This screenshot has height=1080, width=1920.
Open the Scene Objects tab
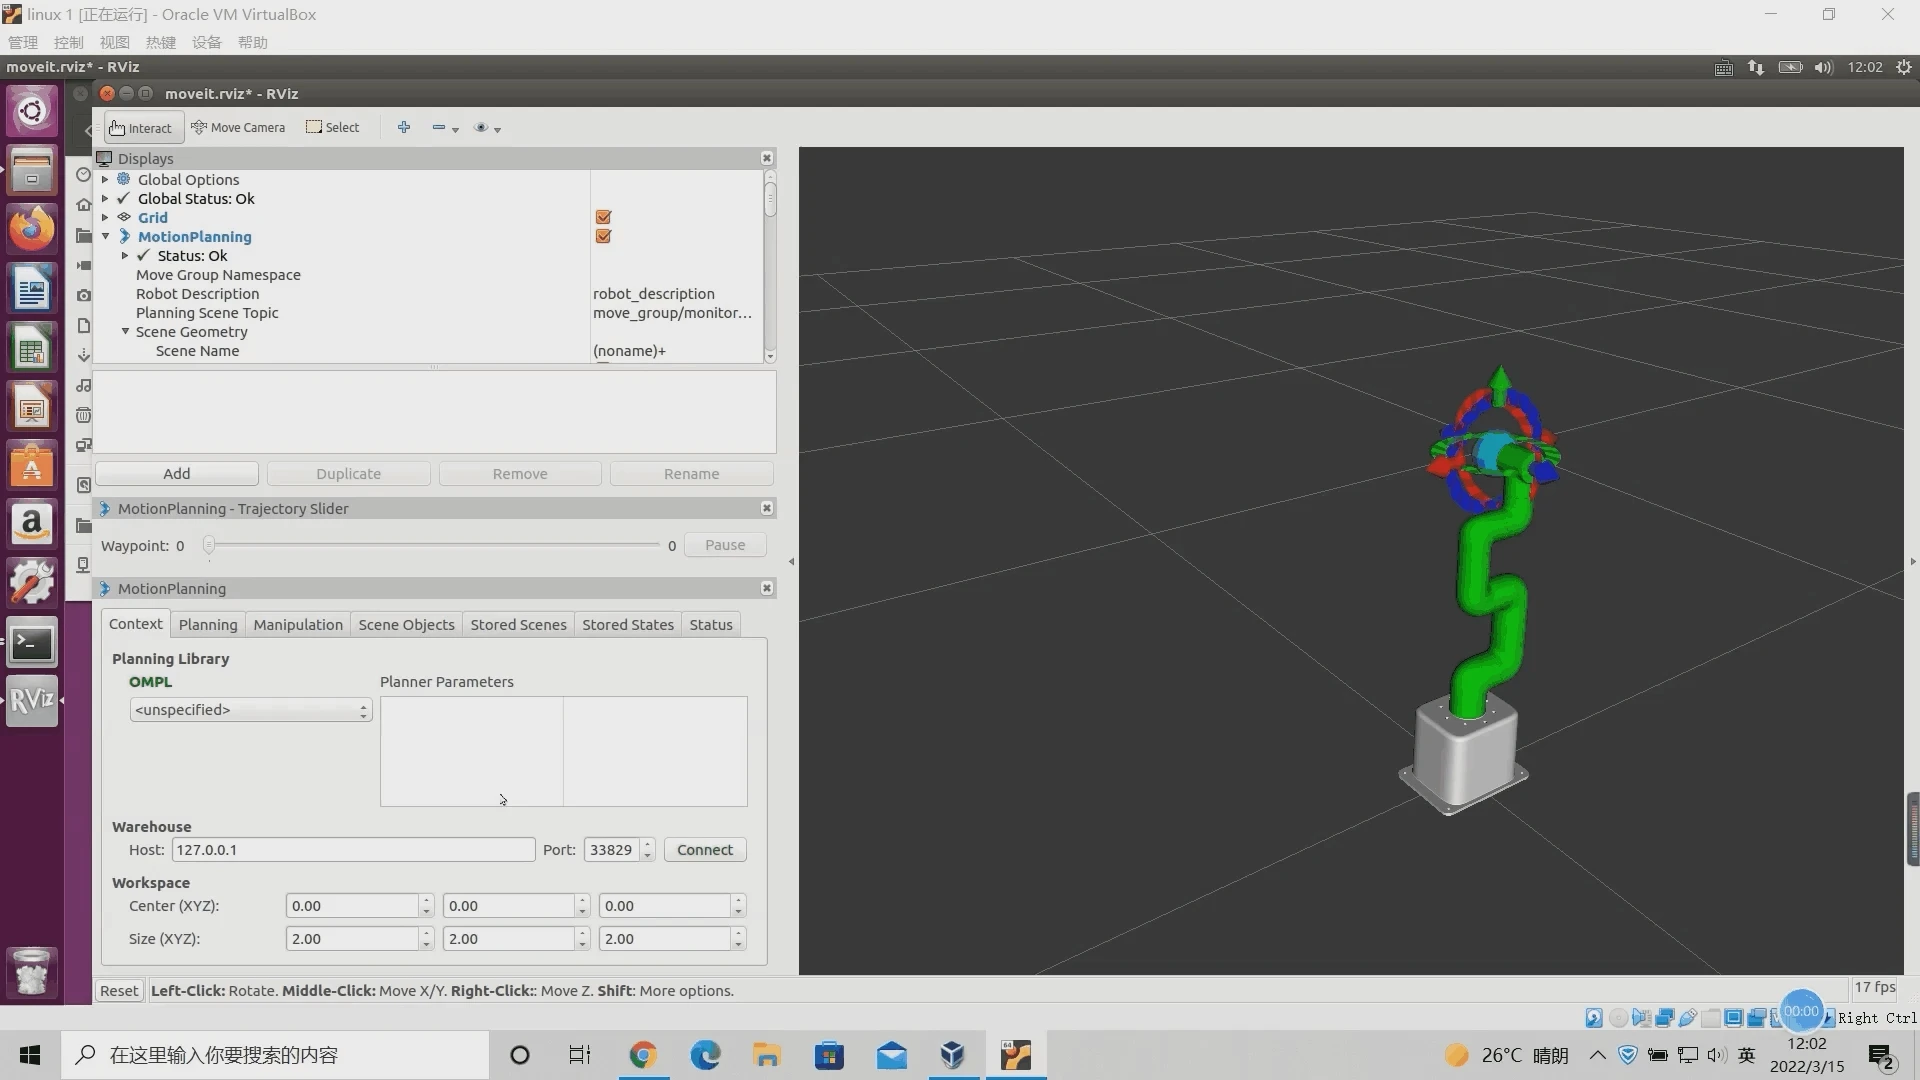[x=406, y=625]
